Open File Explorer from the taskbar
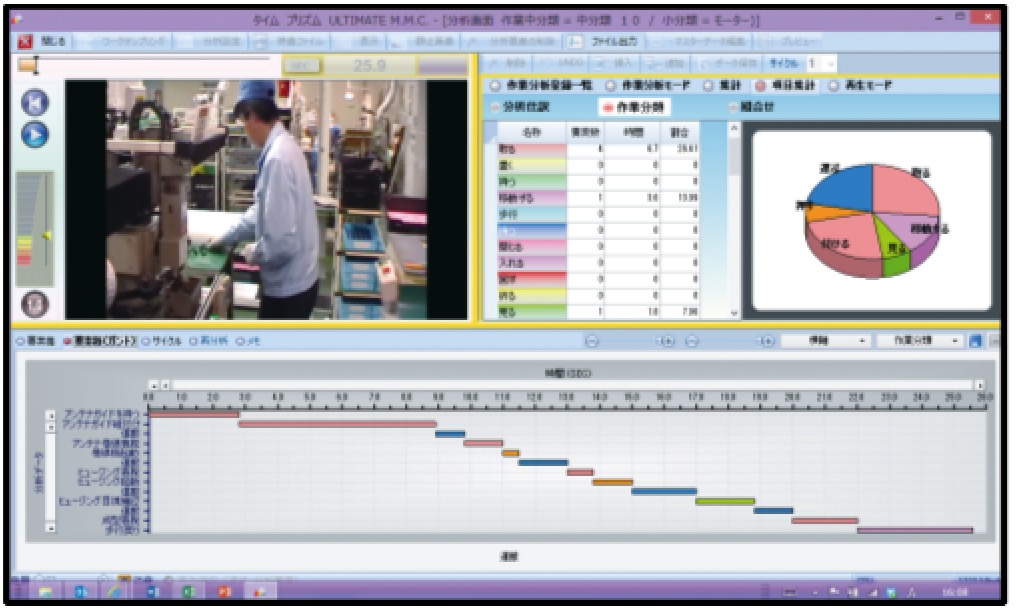This screenshot has width=1016, height=612. (x=45, y=592)
